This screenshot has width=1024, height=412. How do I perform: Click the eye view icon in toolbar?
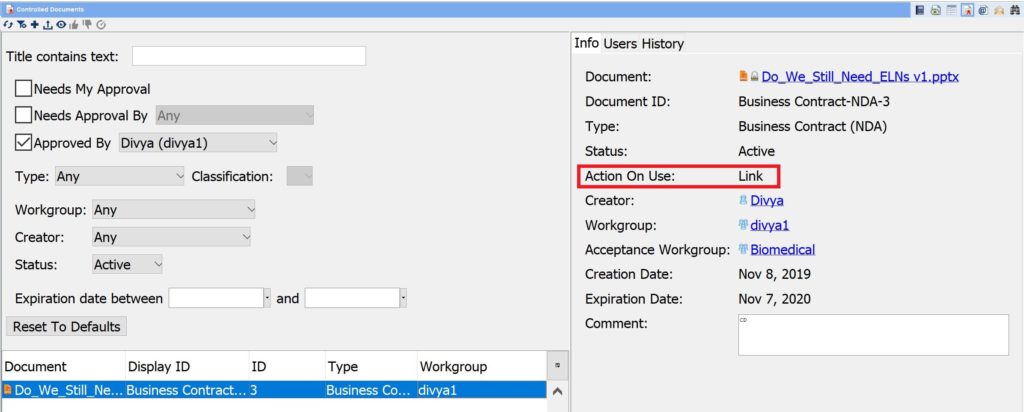point(60,24)
